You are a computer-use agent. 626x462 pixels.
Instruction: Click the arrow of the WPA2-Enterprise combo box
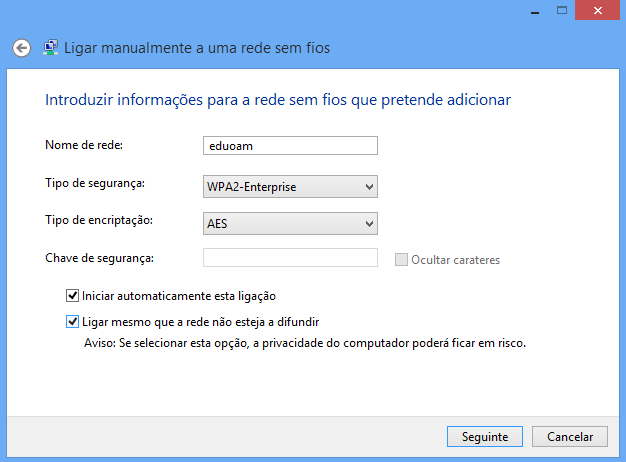369,186
